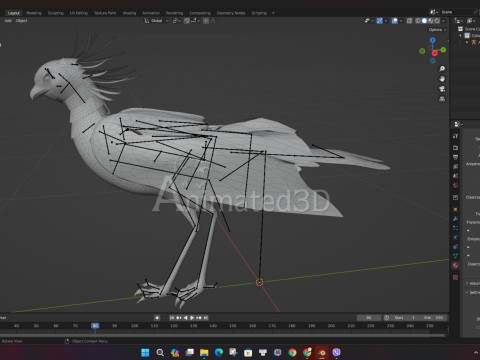Toggle proportional editing in header
The width and height of the screenshot is (480, 360).
[206, 21]
